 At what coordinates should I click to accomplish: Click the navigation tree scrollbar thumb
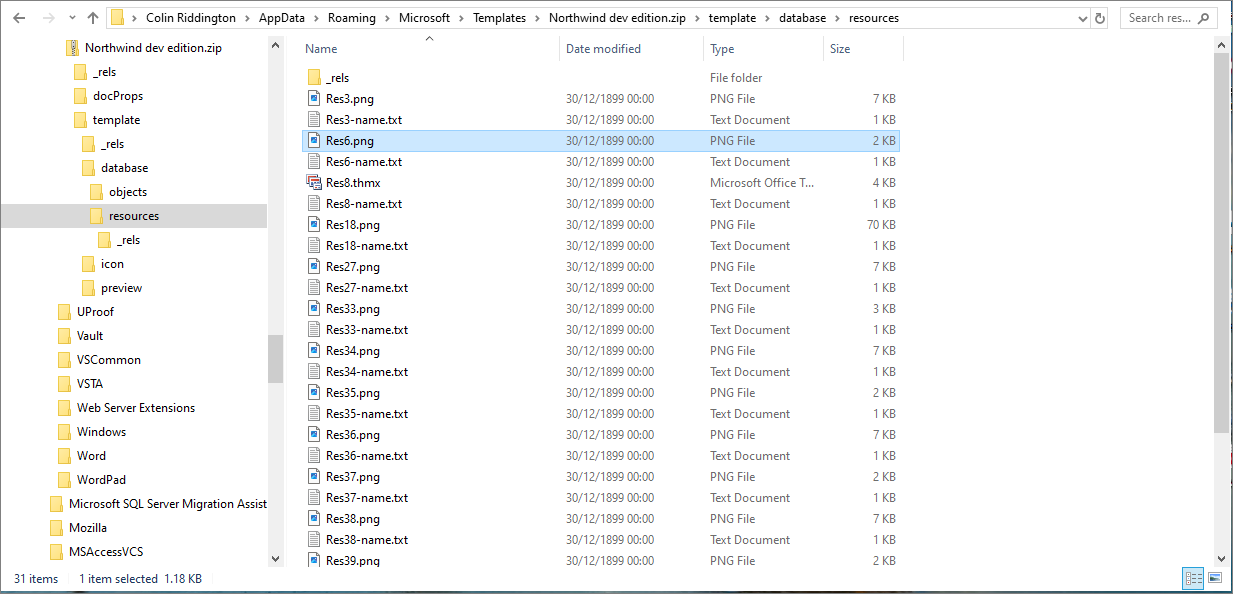275,359
